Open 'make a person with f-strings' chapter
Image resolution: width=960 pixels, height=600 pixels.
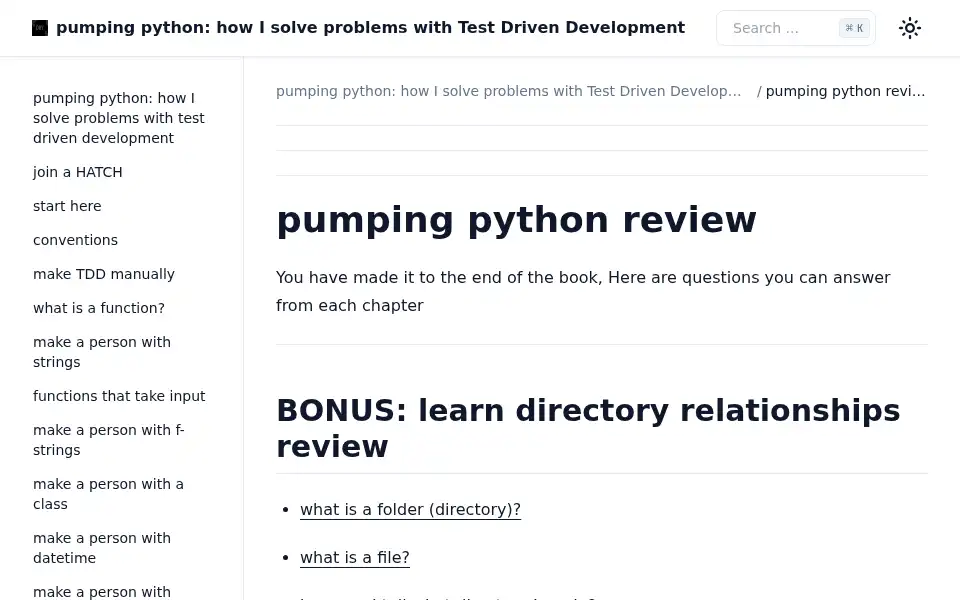tap(109, 440)
